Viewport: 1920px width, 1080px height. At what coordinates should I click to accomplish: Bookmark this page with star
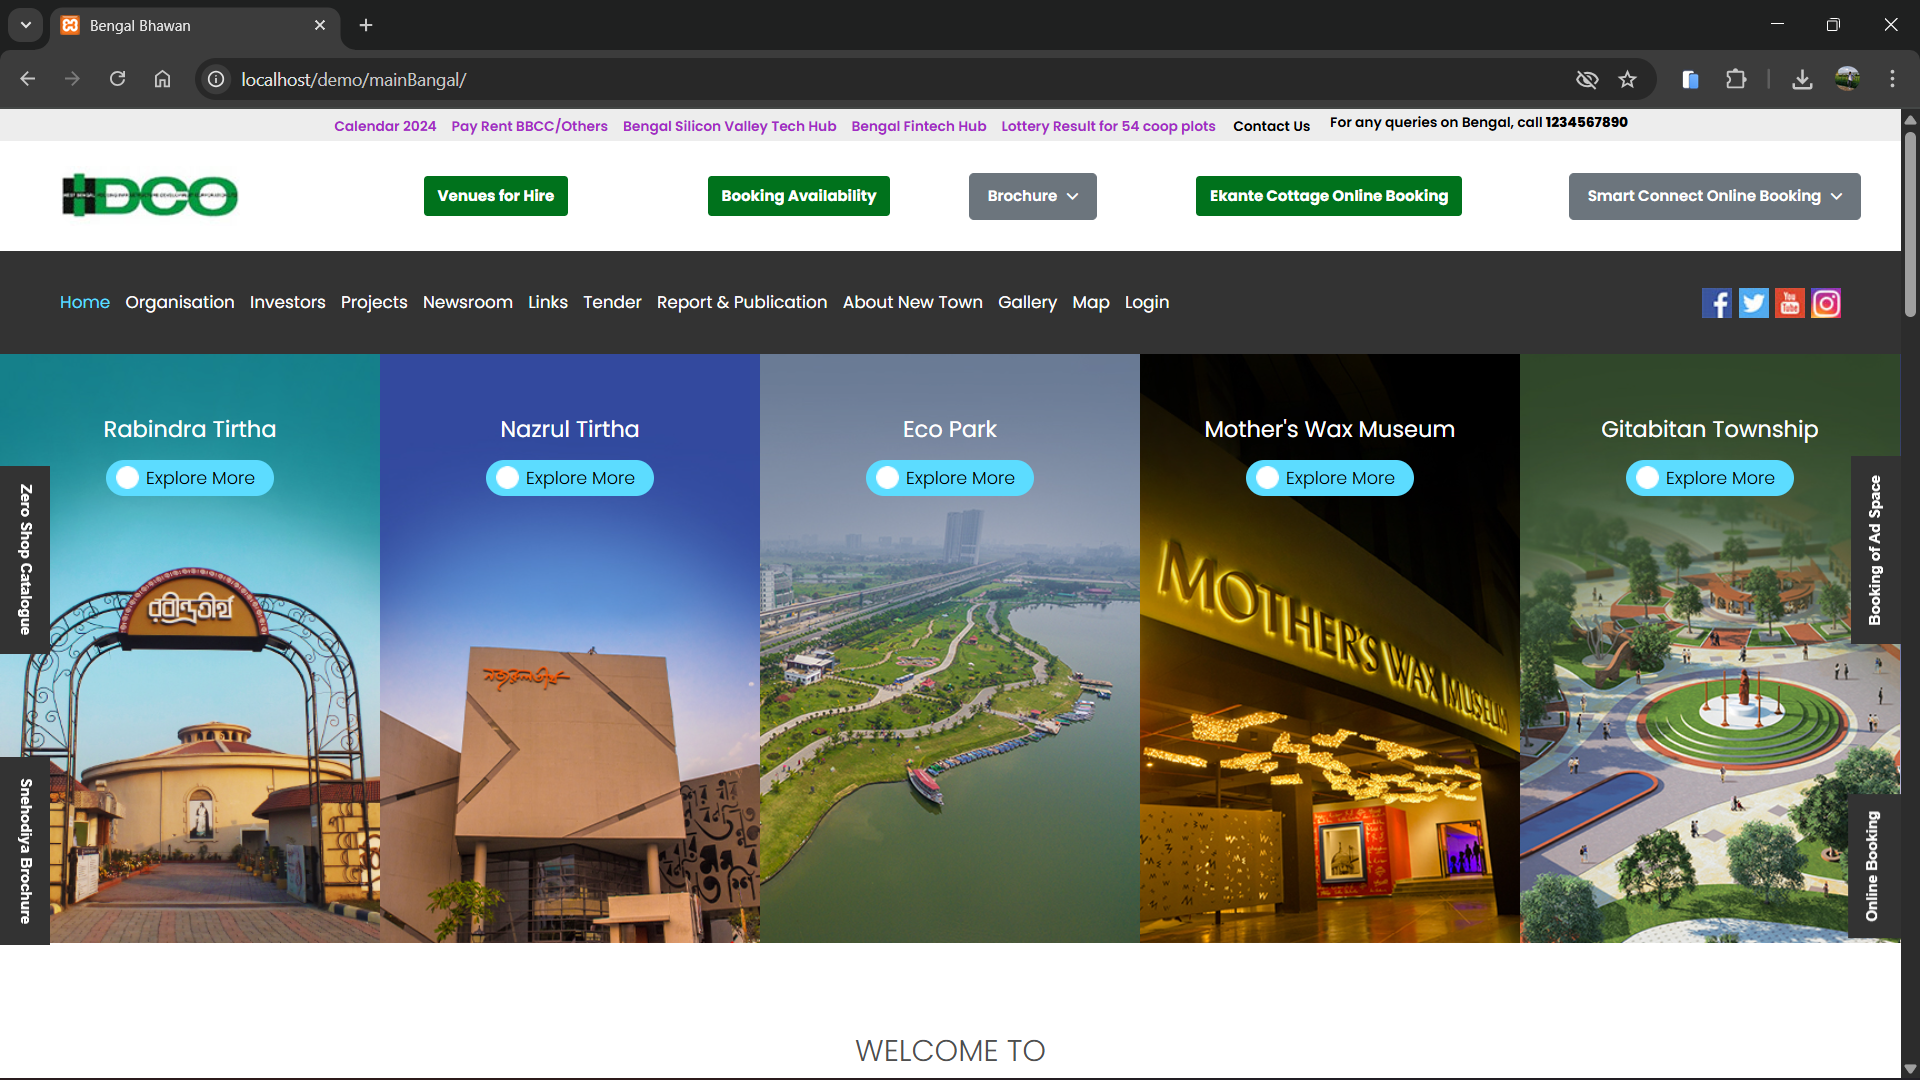click(x=1627, y=79)
